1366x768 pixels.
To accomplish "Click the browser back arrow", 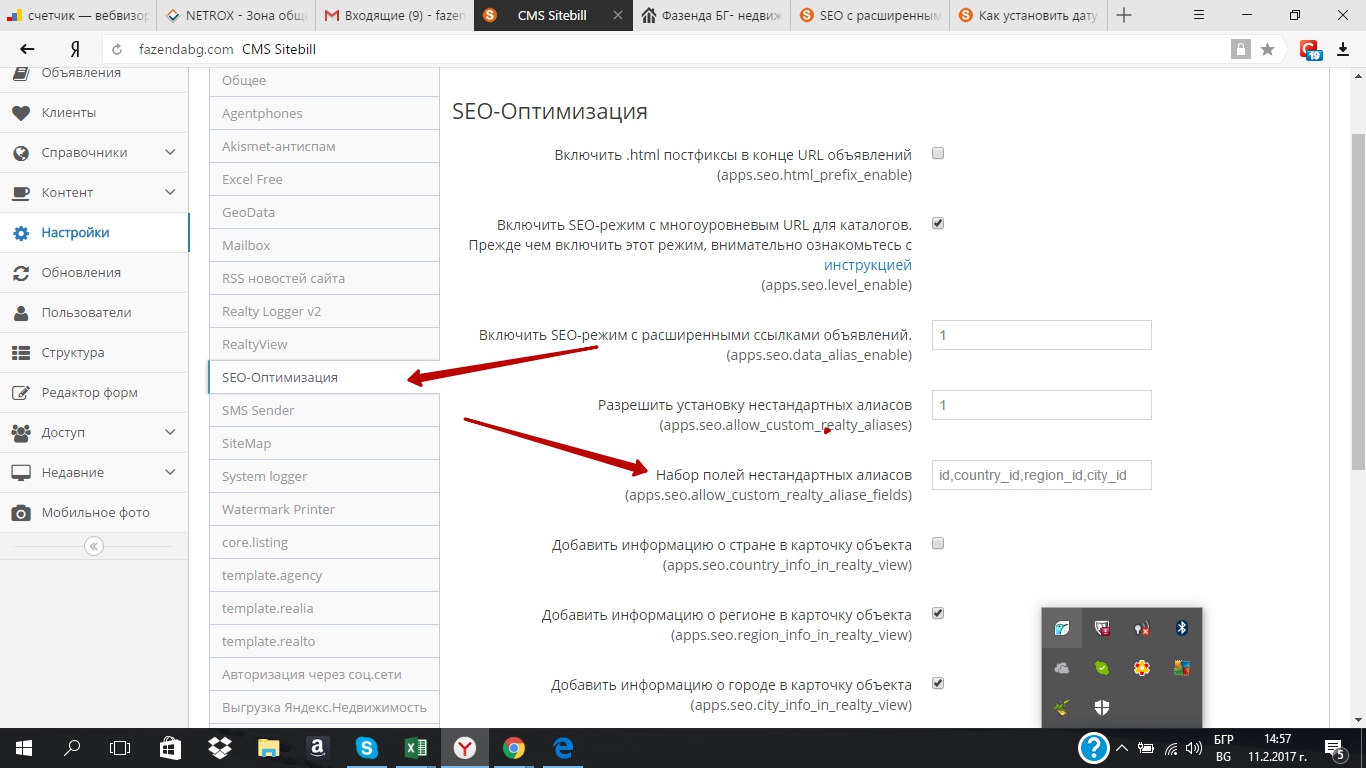I will (27, 49).
